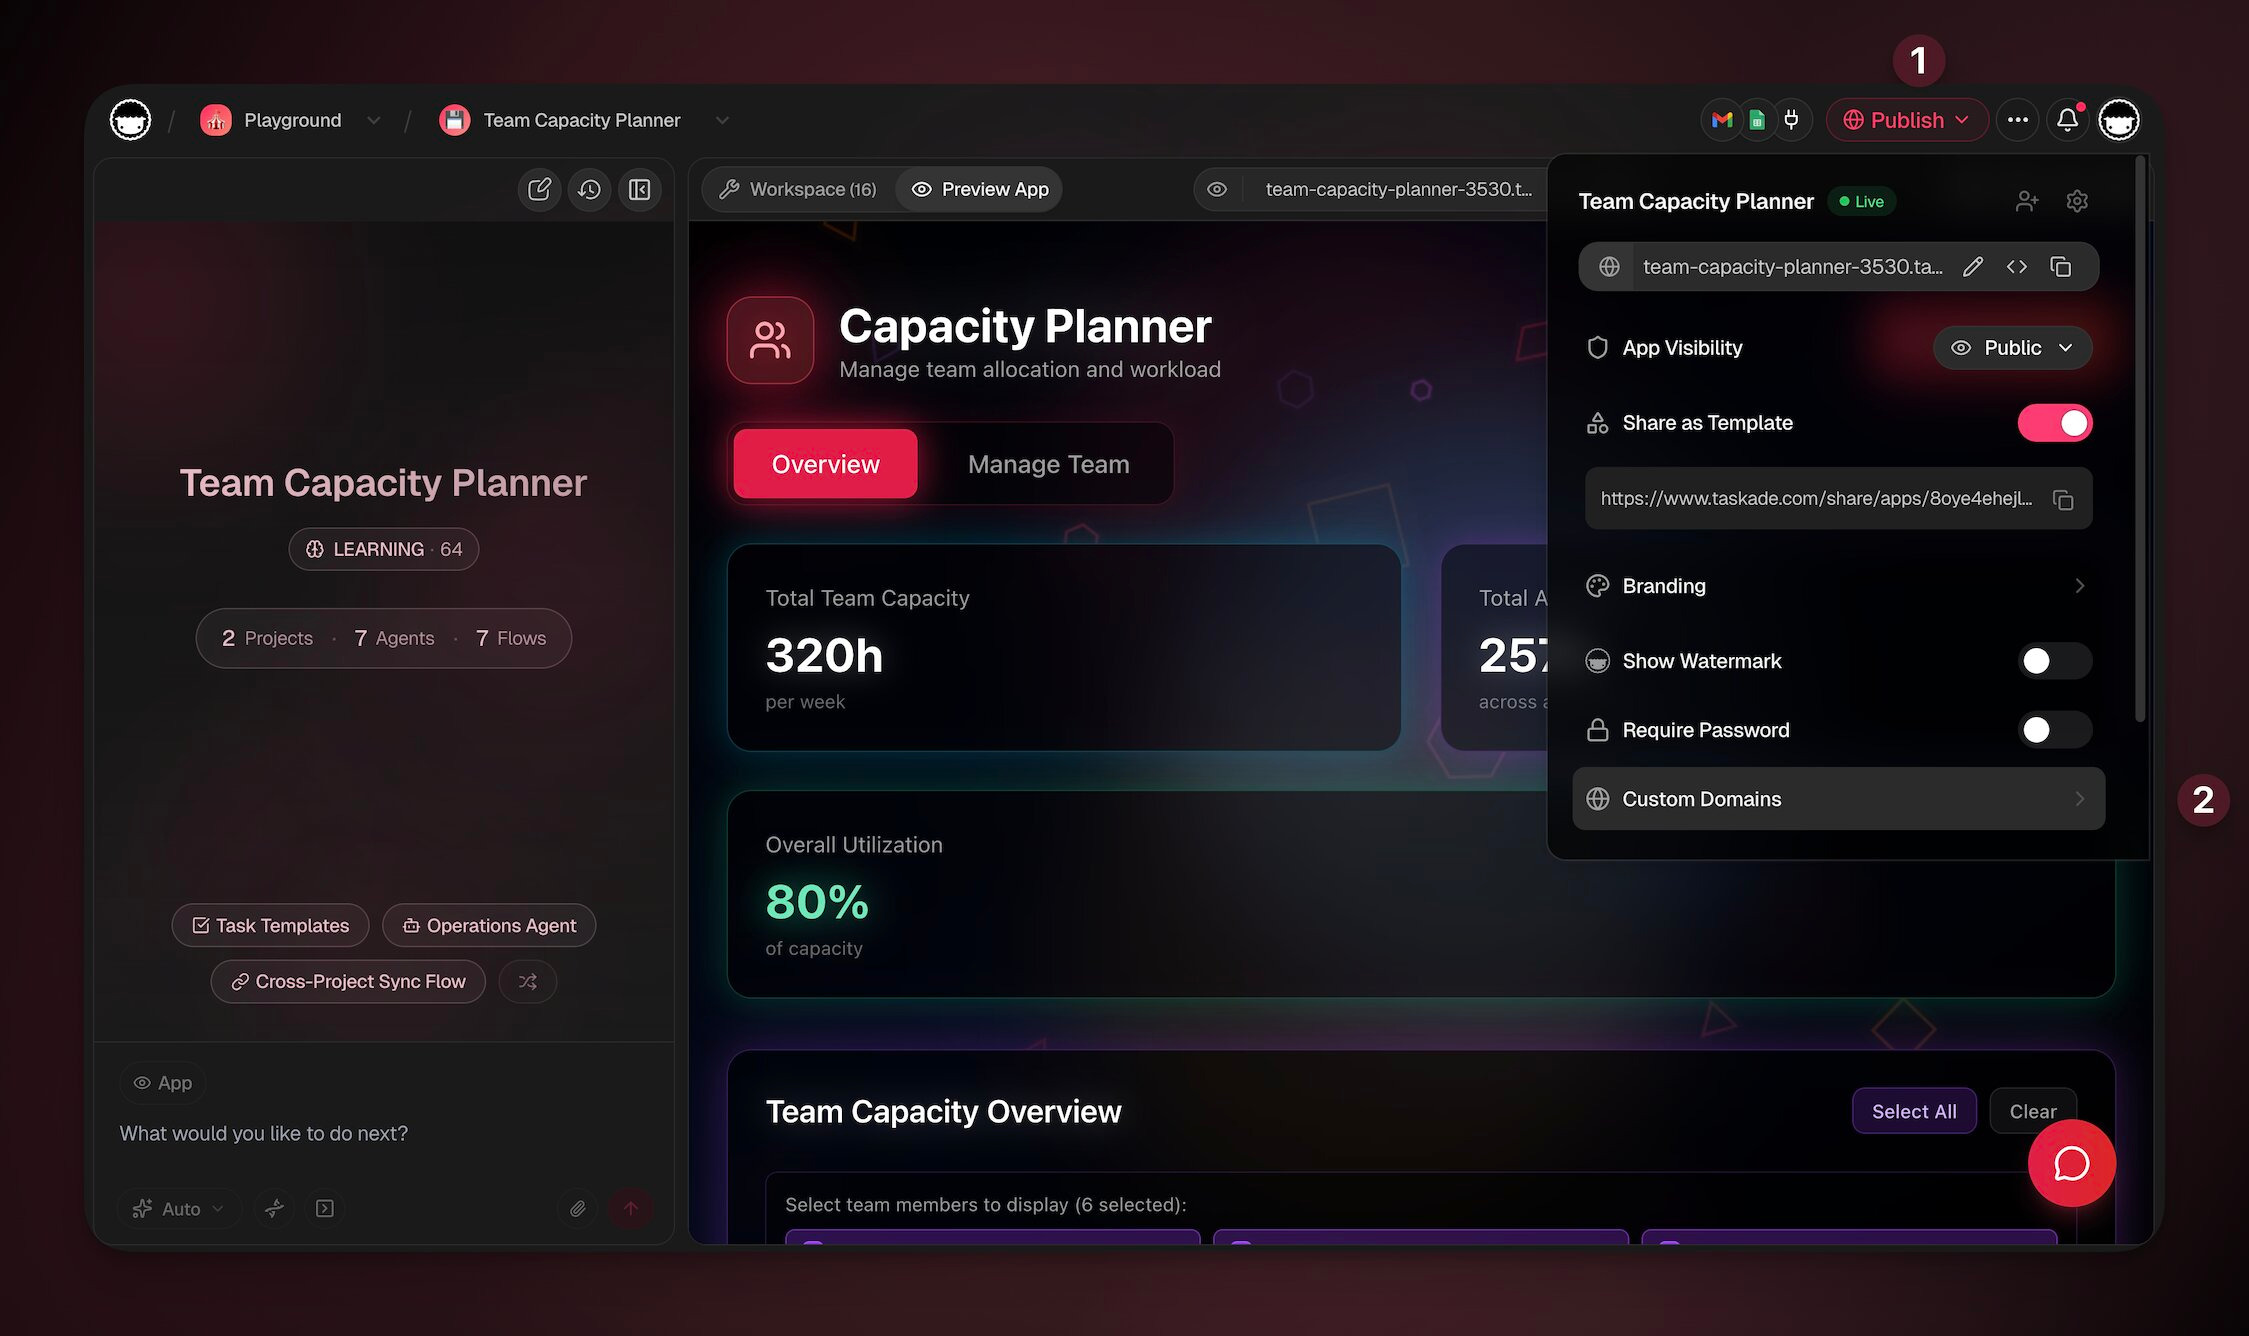This screenshot has height=1336, width=2249.
Task: Open the red chat bubble button
Action: [2071, 1163]
